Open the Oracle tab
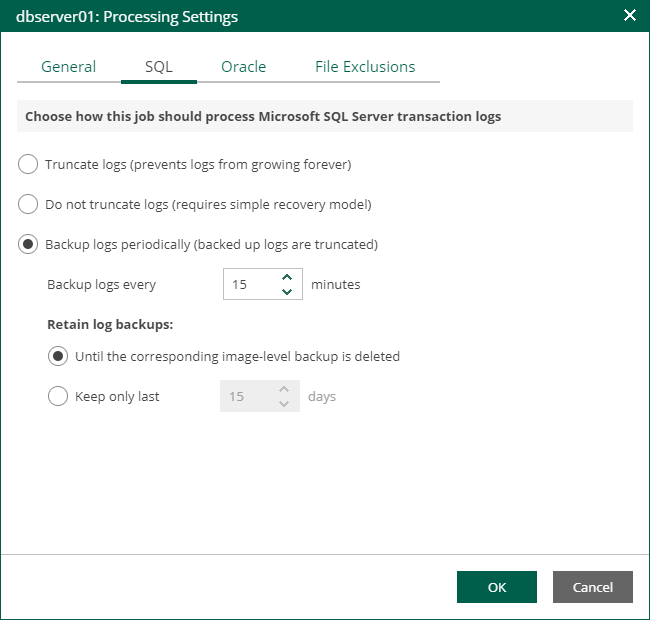The width and height of the screenshot is (650, 620). [x=243, y=67]
